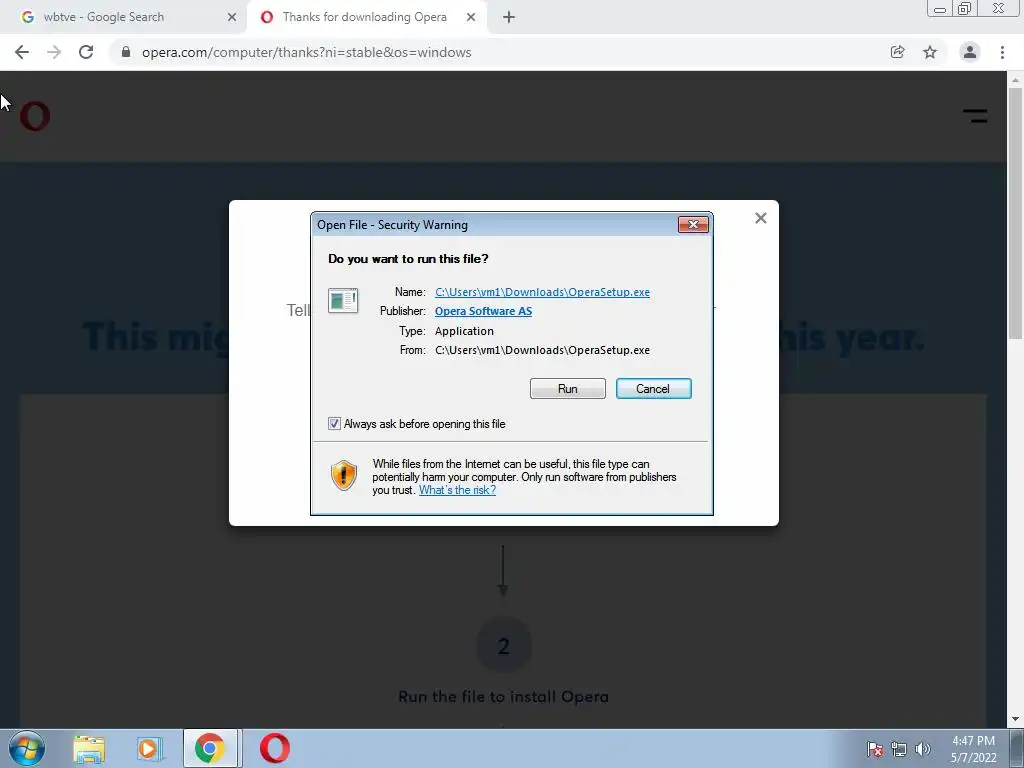This screenshot has width=1024, height=768.
Task: Click the Opera taskbar icon
Action: pos(275,748)
